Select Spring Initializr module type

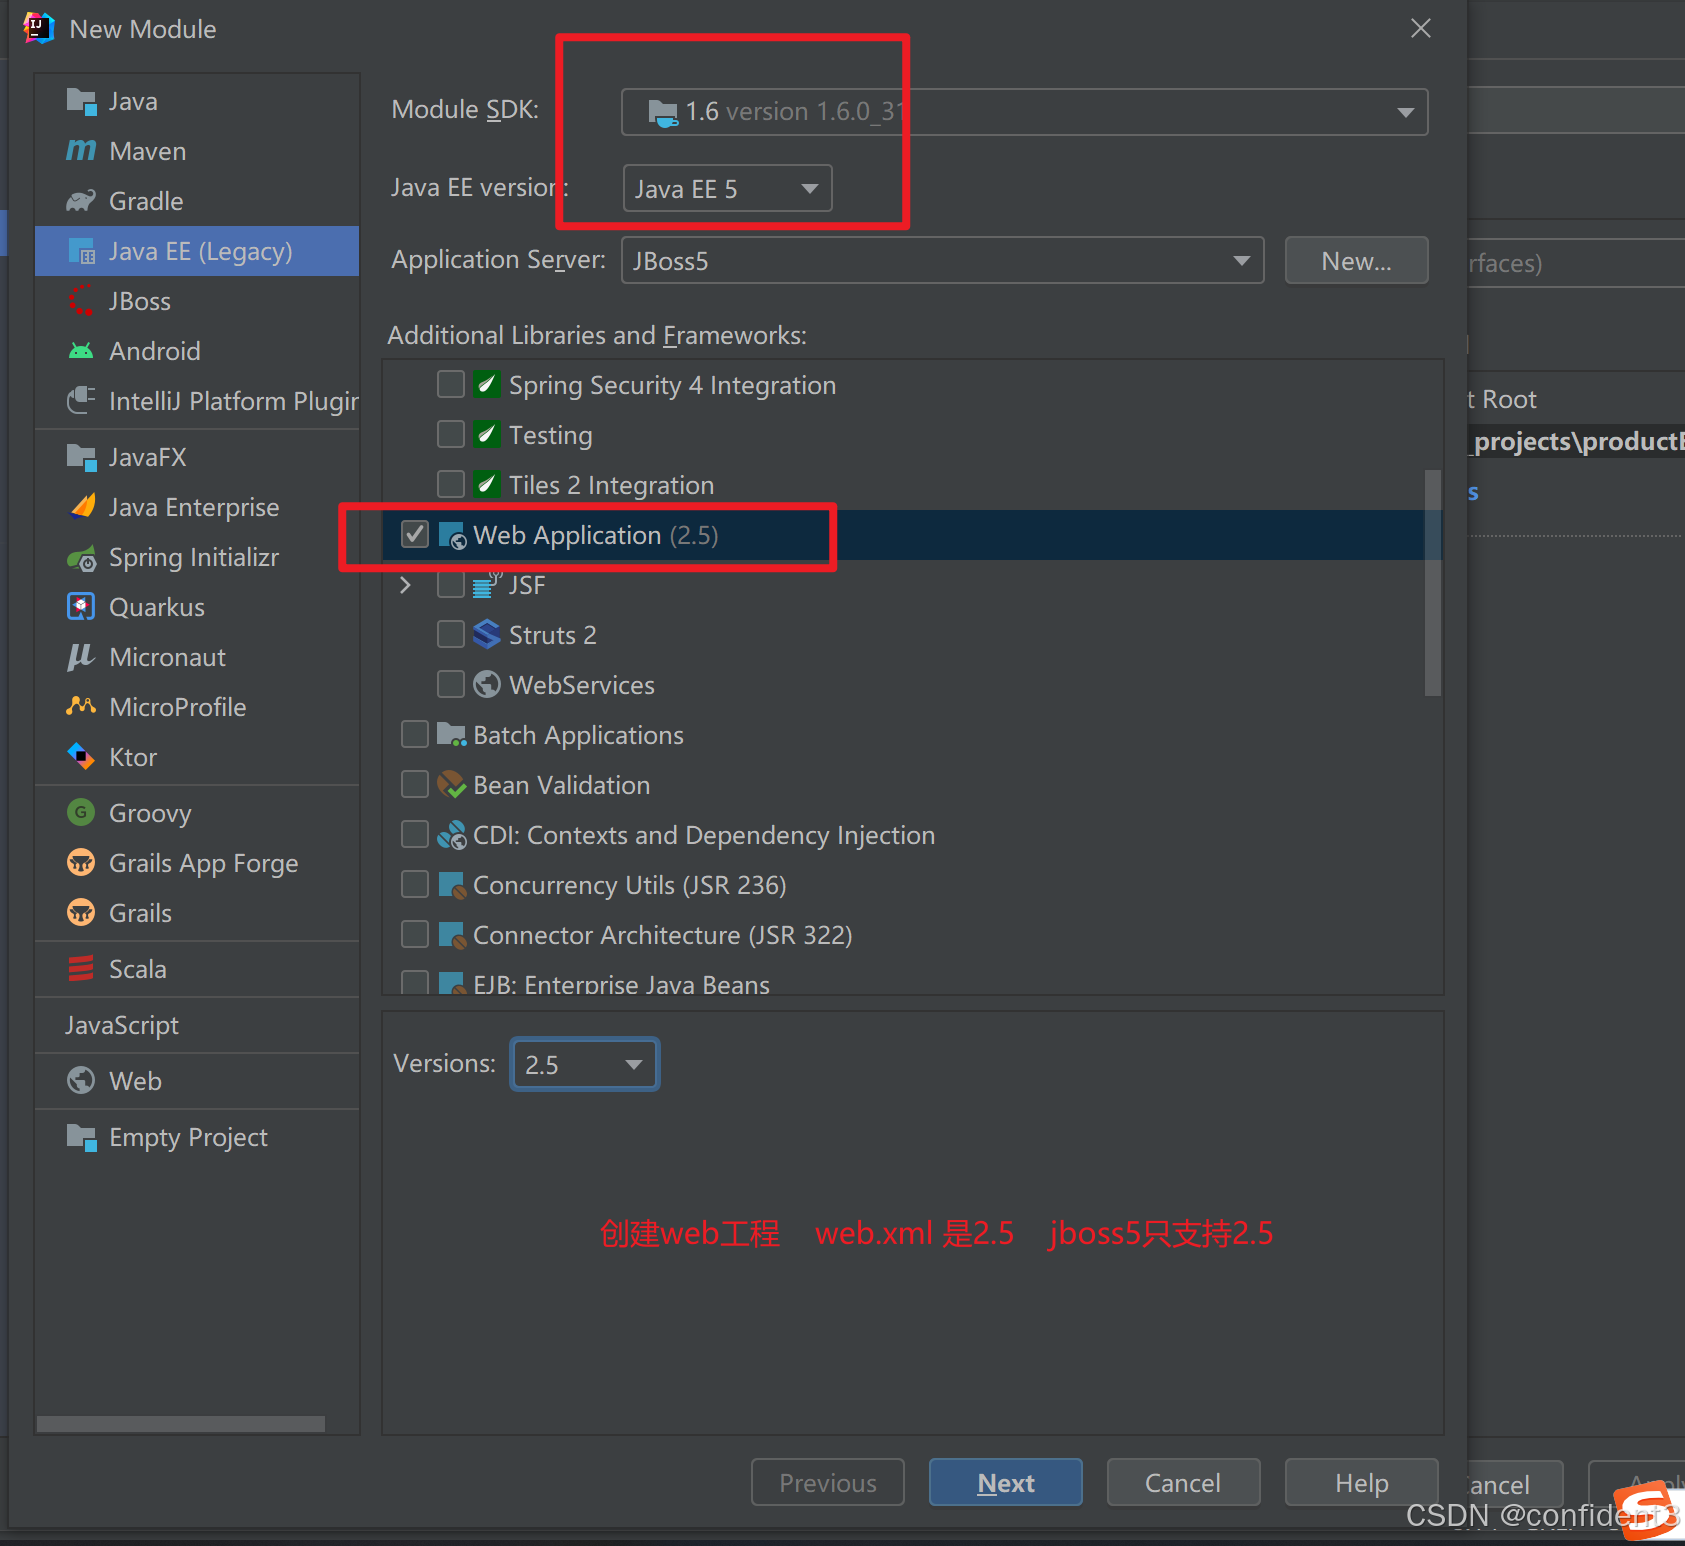(x=197, y=557)
